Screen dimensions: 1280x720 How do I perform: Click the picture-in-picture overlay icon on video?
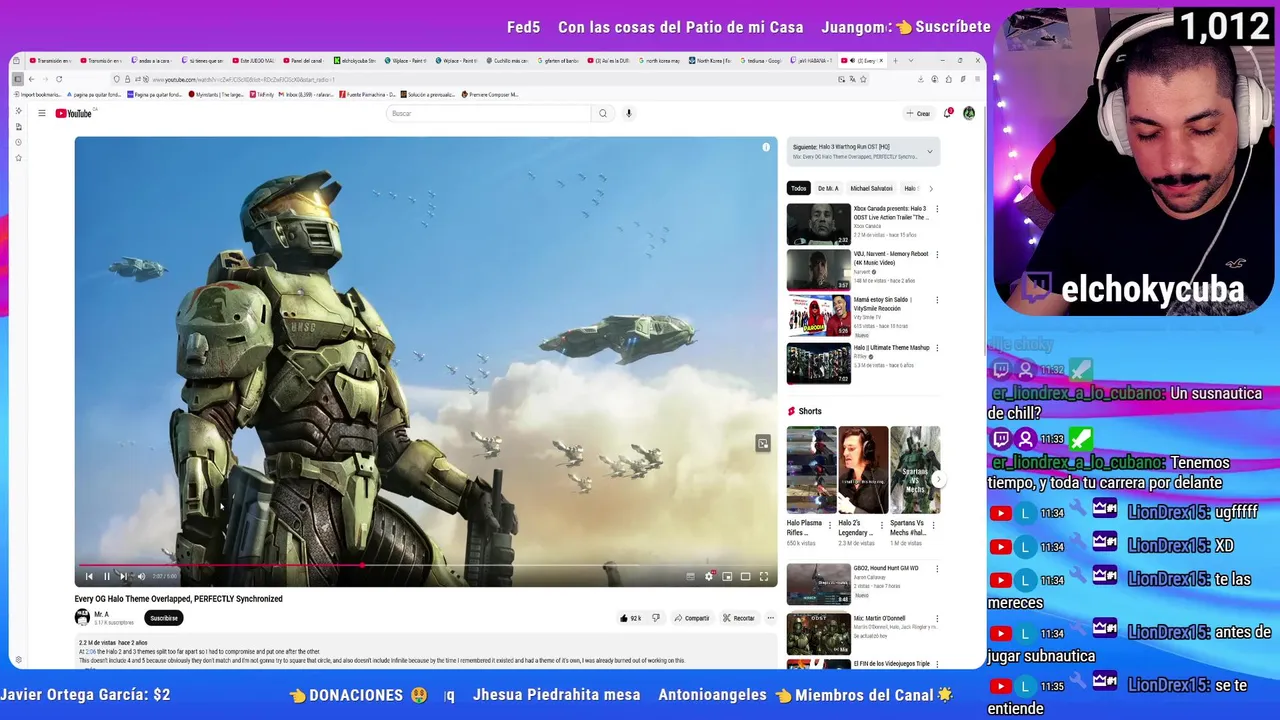pyautogui.click(x=763, y=443)
